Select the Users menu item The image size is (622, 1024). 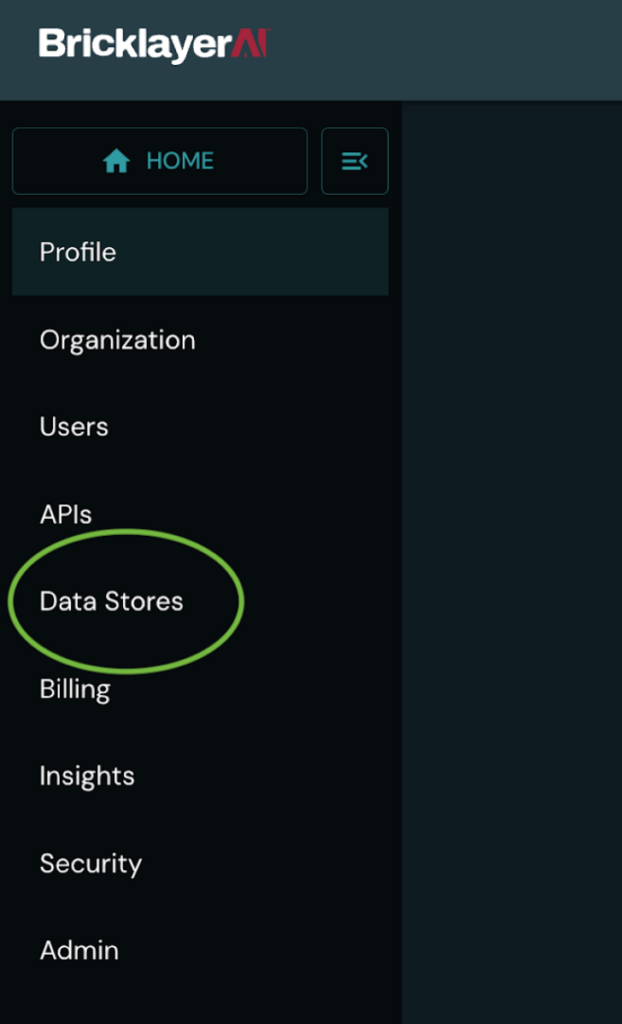tap(72, 426)
